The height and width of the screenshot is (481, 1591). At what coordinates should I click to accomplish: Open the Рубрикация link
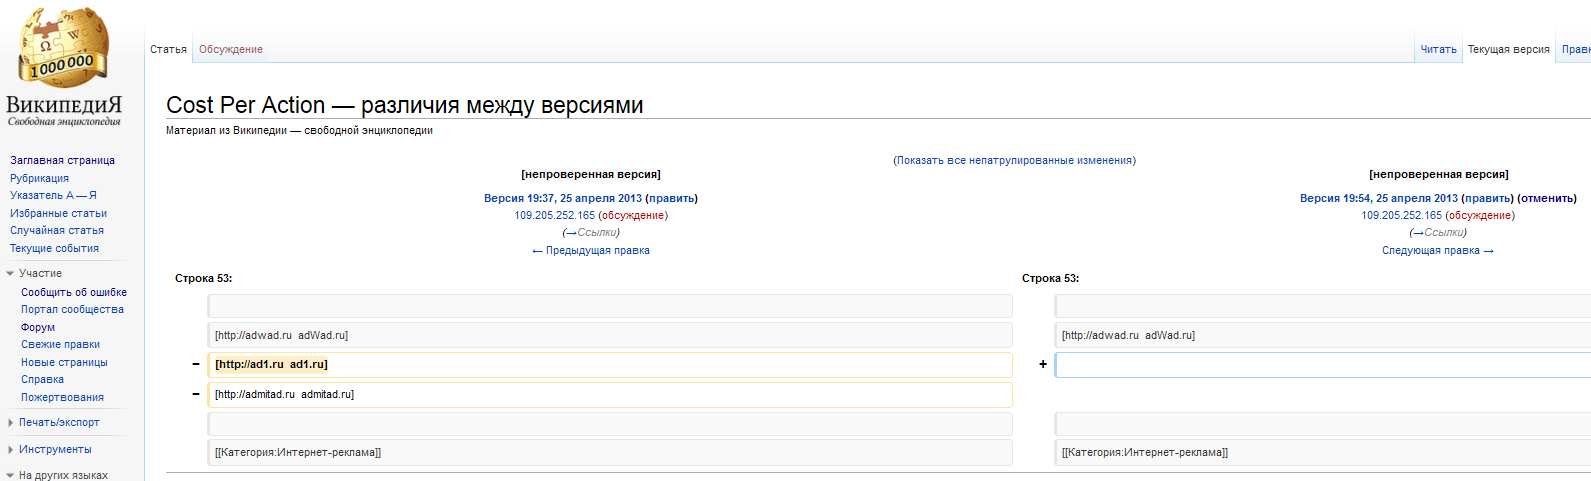click(x=39, y=178)
